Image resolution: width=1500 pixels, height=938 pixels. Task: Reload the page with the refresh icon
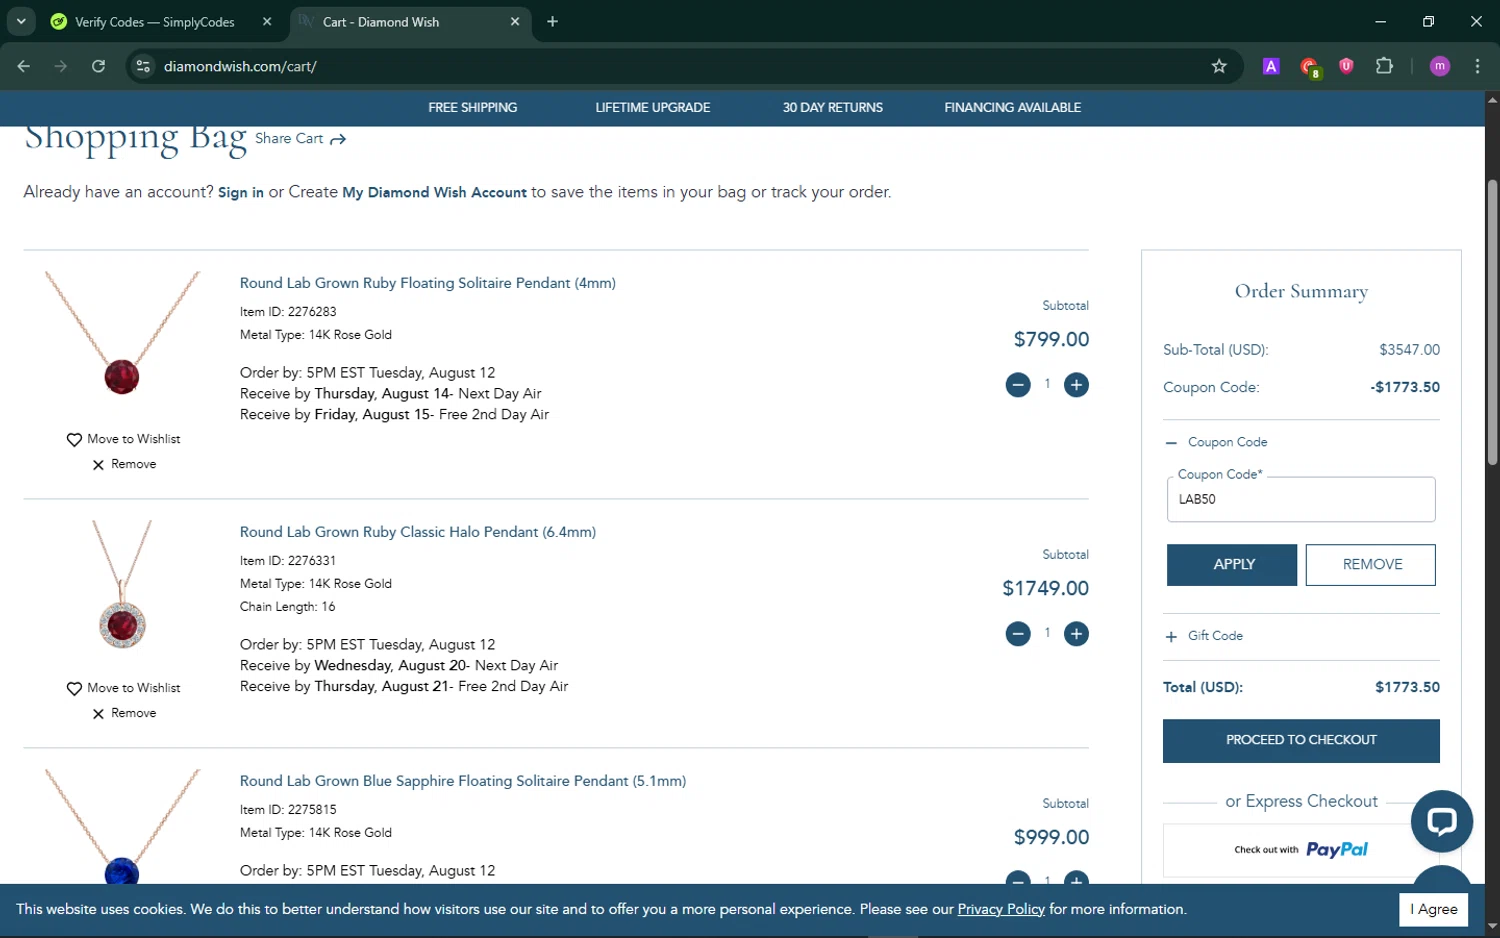pos(98,66)
